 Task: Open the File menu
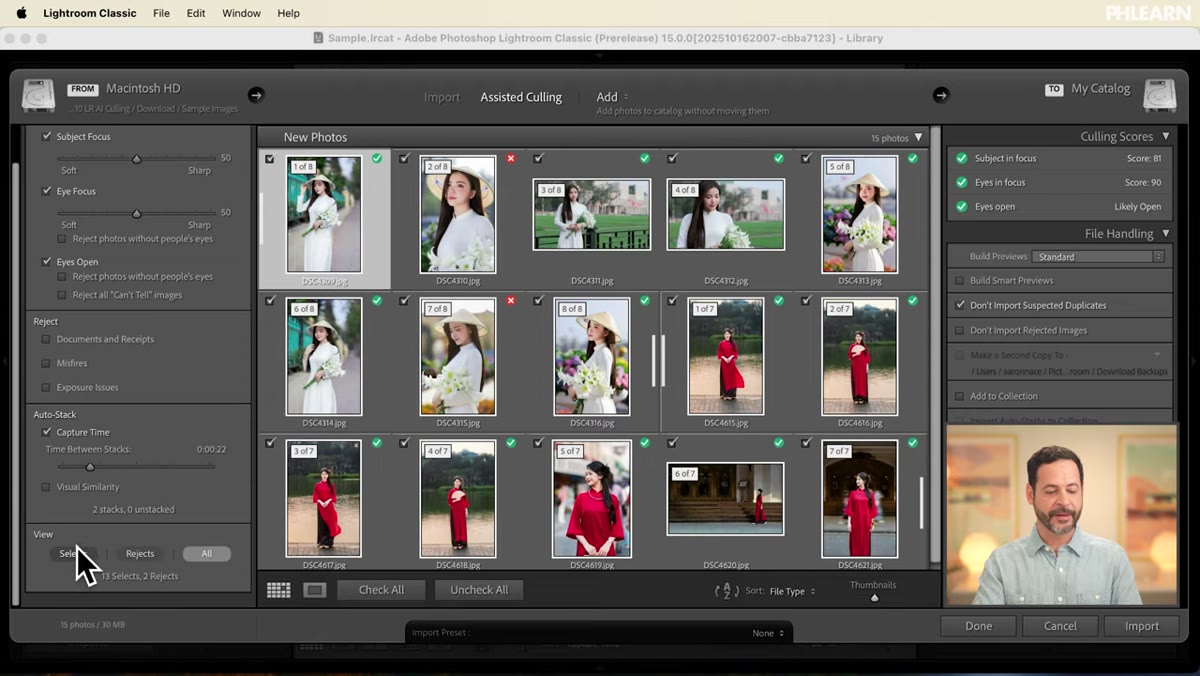pyautogui.click(x=161, y=13)
